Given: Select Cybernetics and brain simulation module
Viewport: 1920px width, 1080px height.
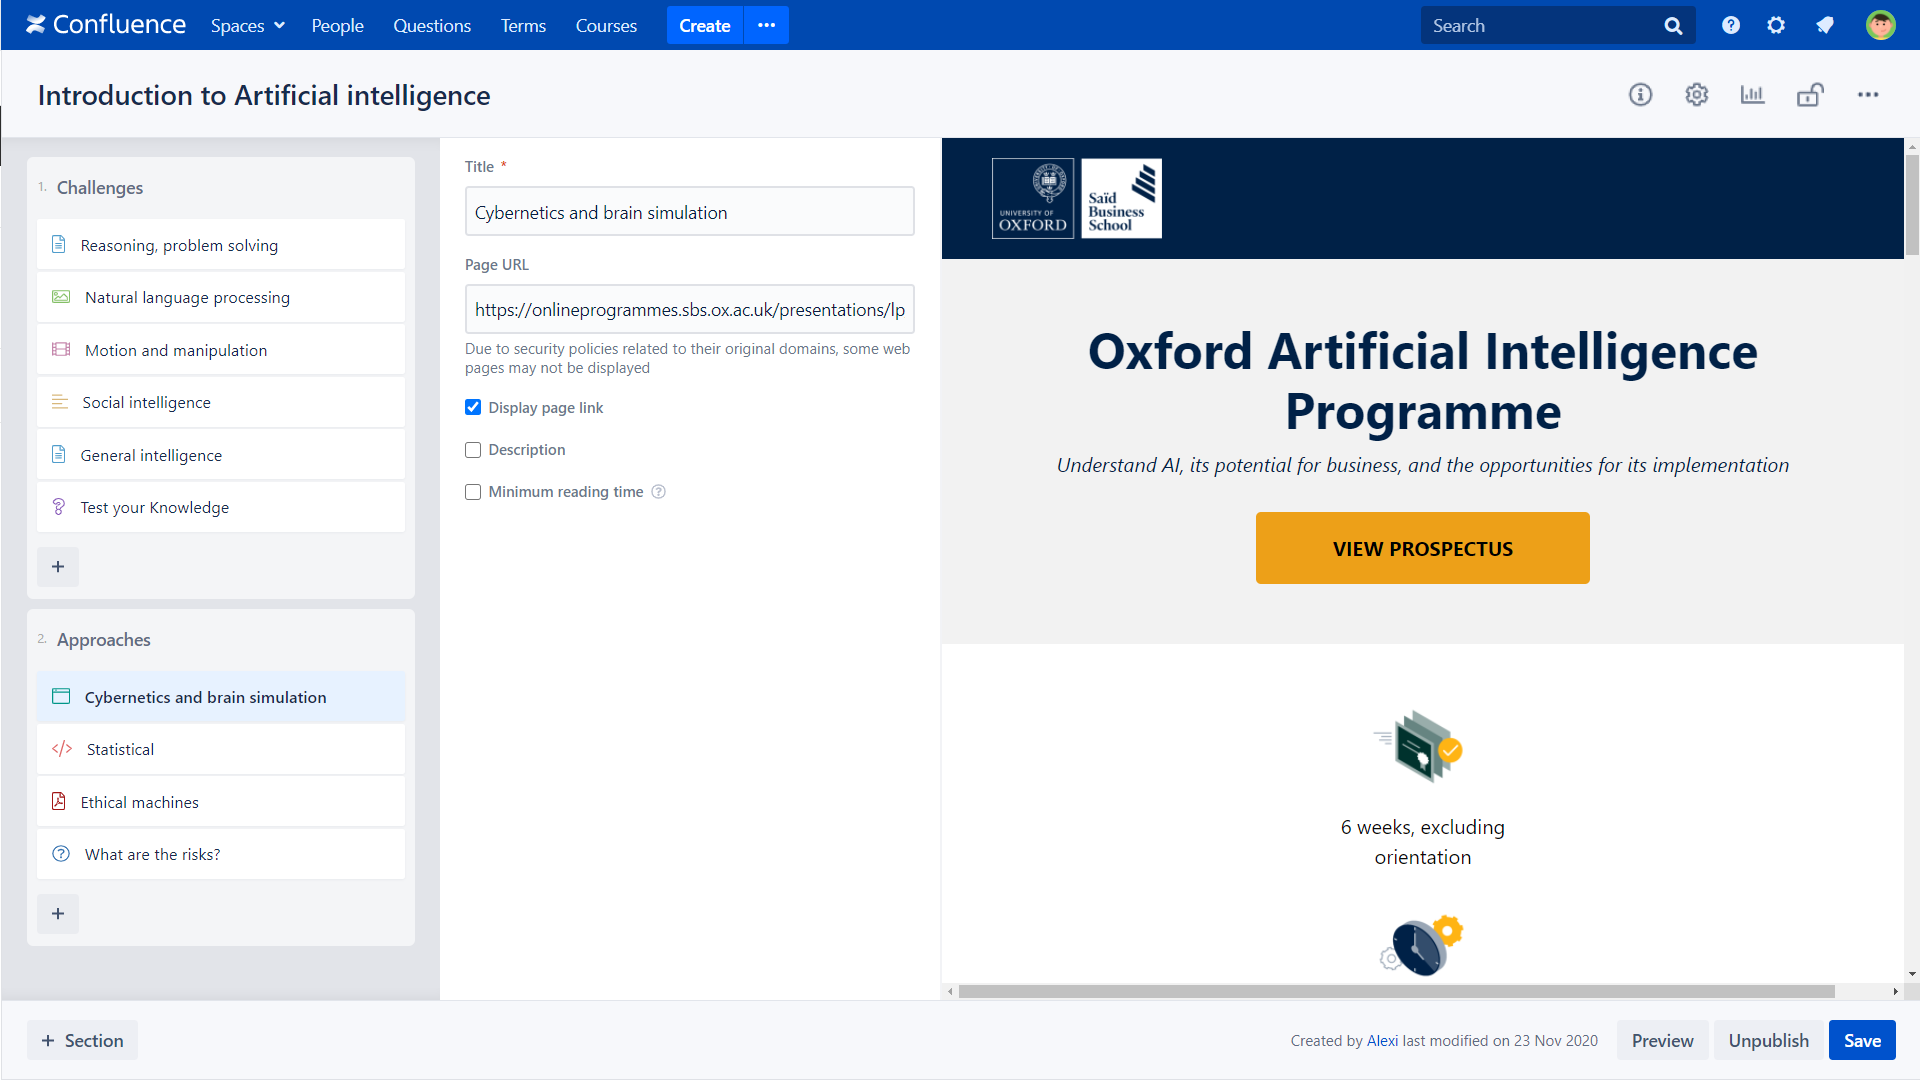Looking at the screenshot, I should pos(221,697).
